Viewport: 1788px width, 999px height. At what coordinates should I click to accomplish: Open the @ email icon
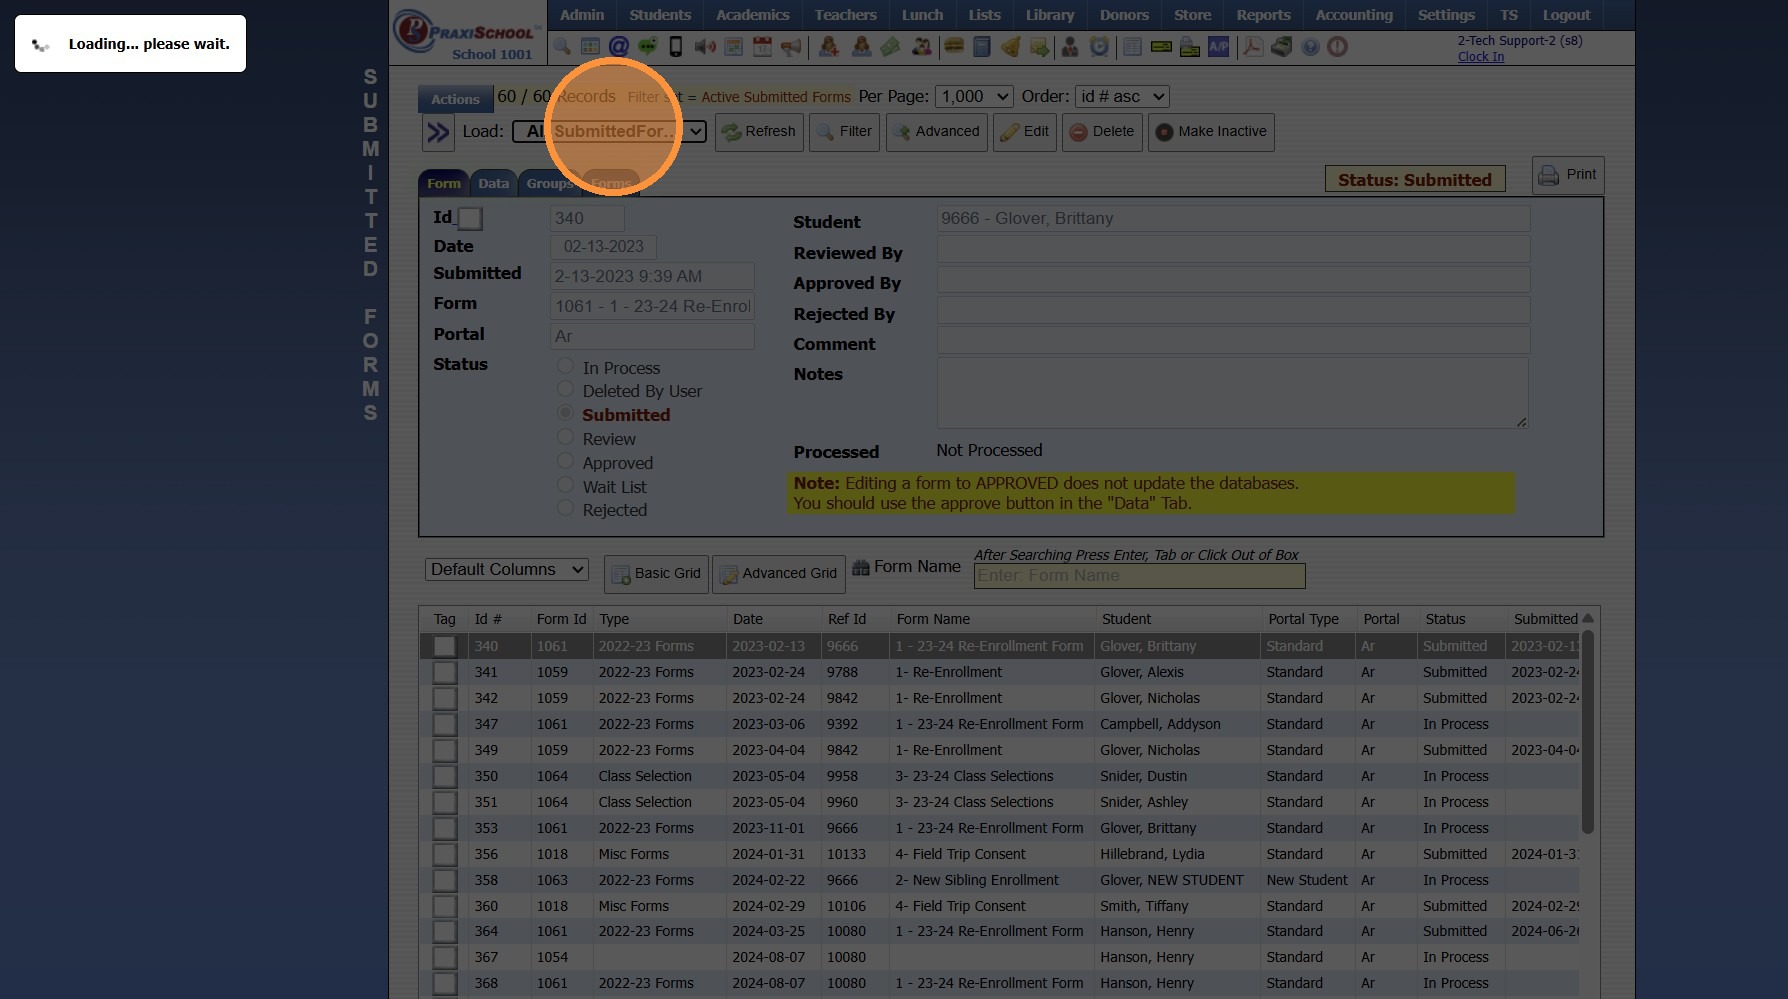click(619, 47)
